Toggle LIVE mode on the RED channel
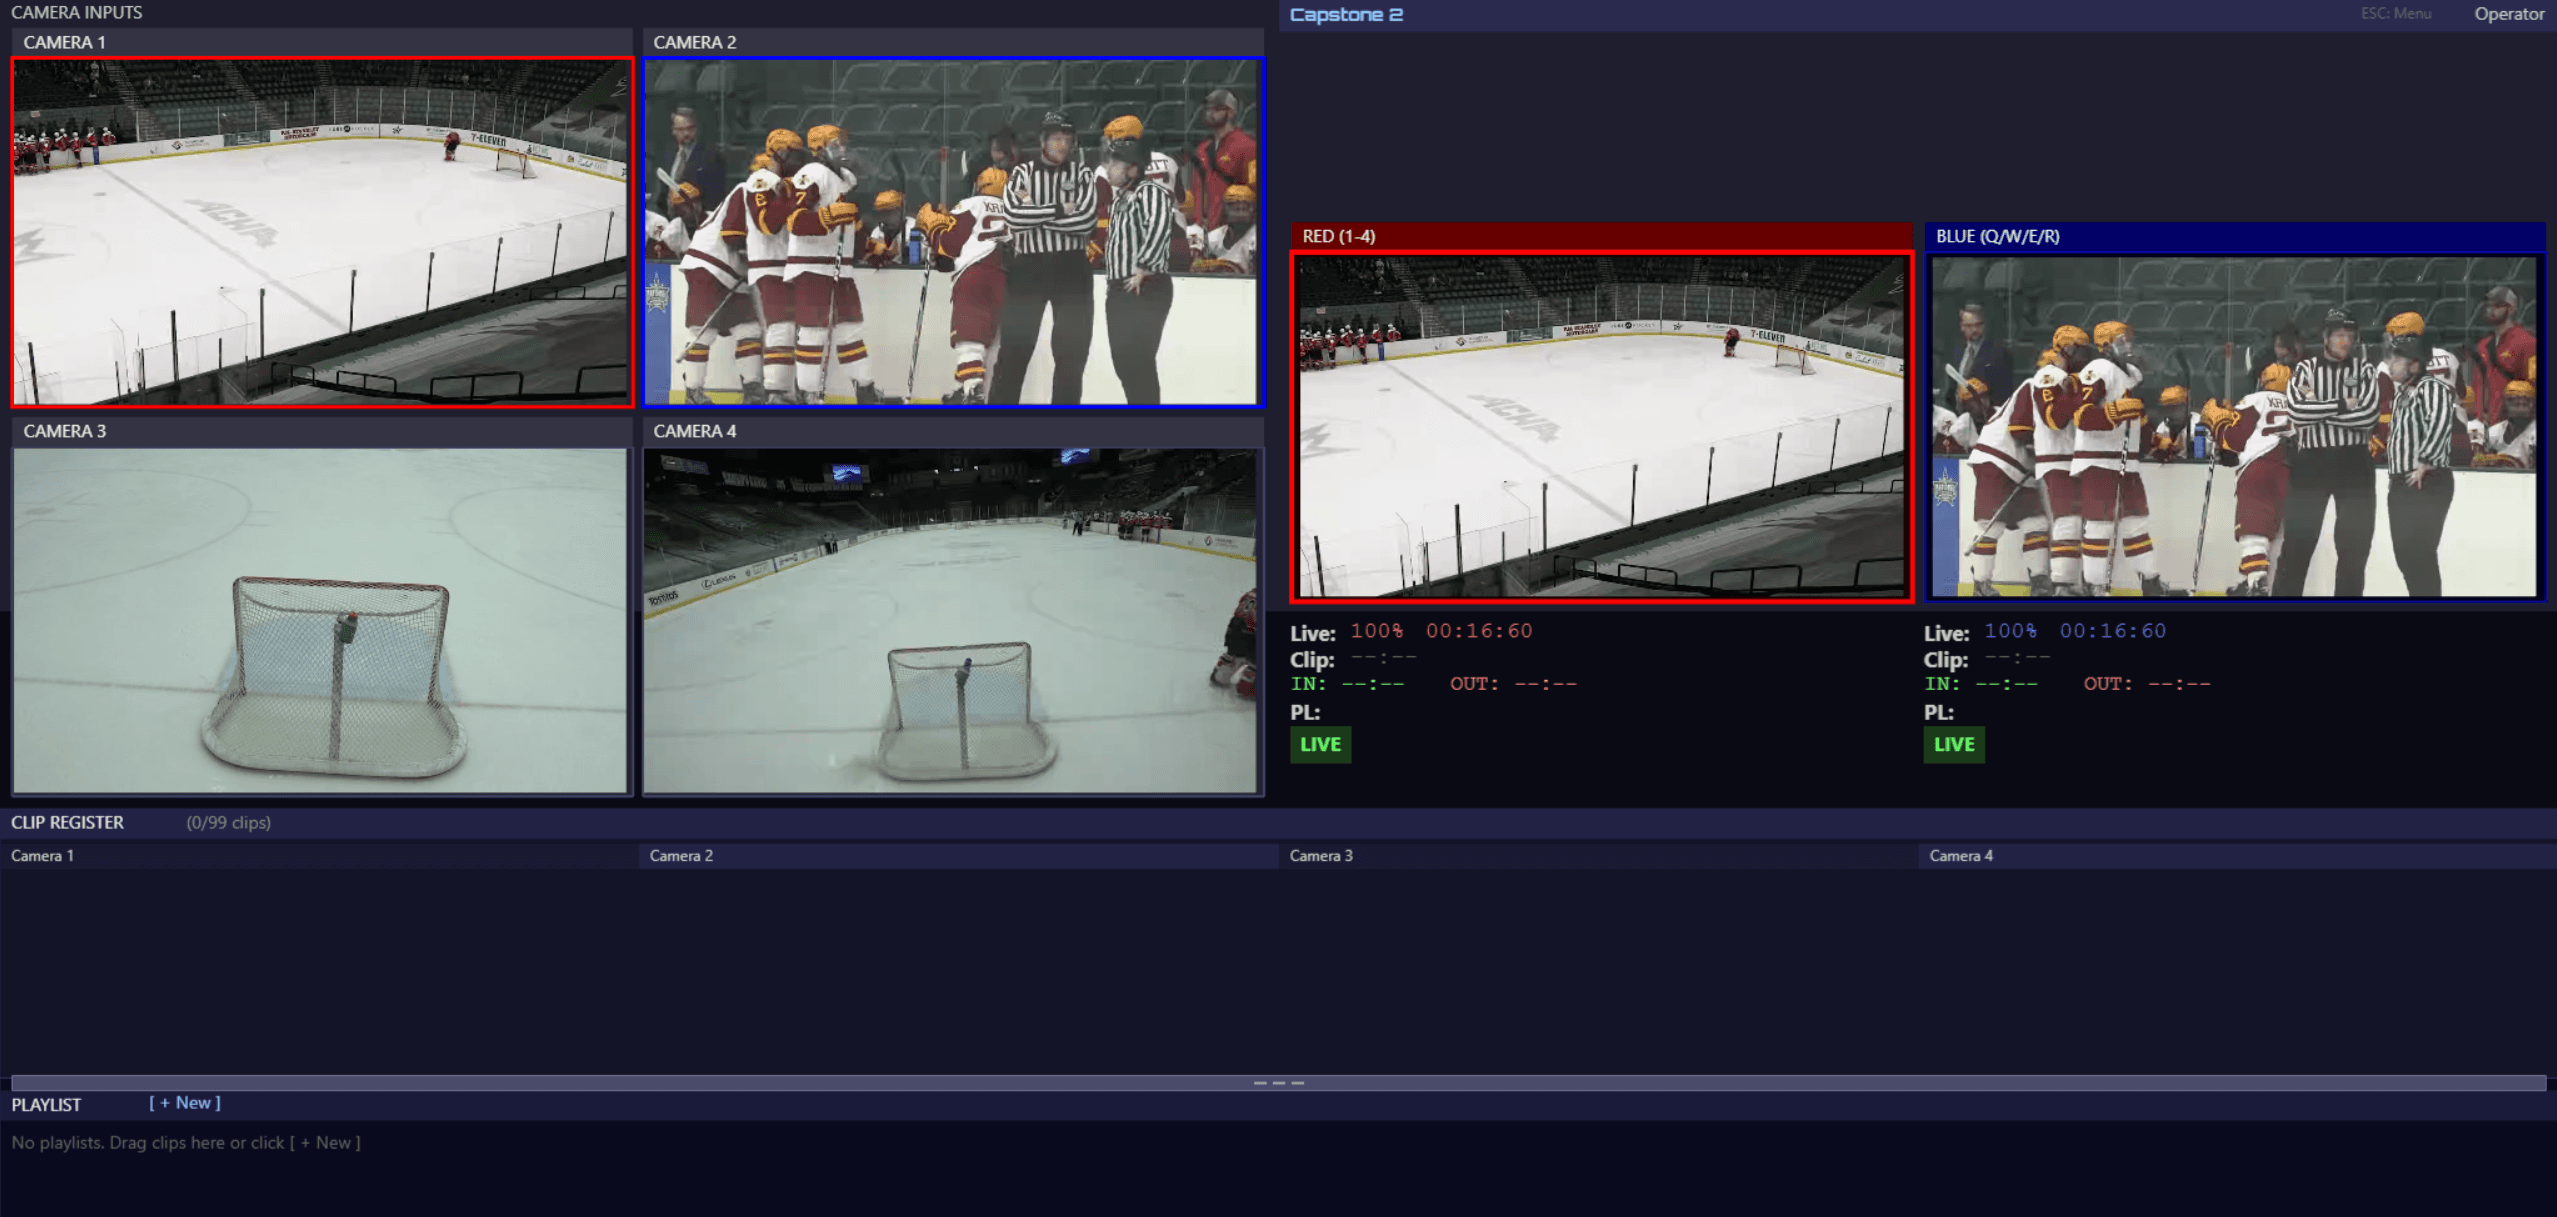The image size is (2557, 1217). (1319, 744)
